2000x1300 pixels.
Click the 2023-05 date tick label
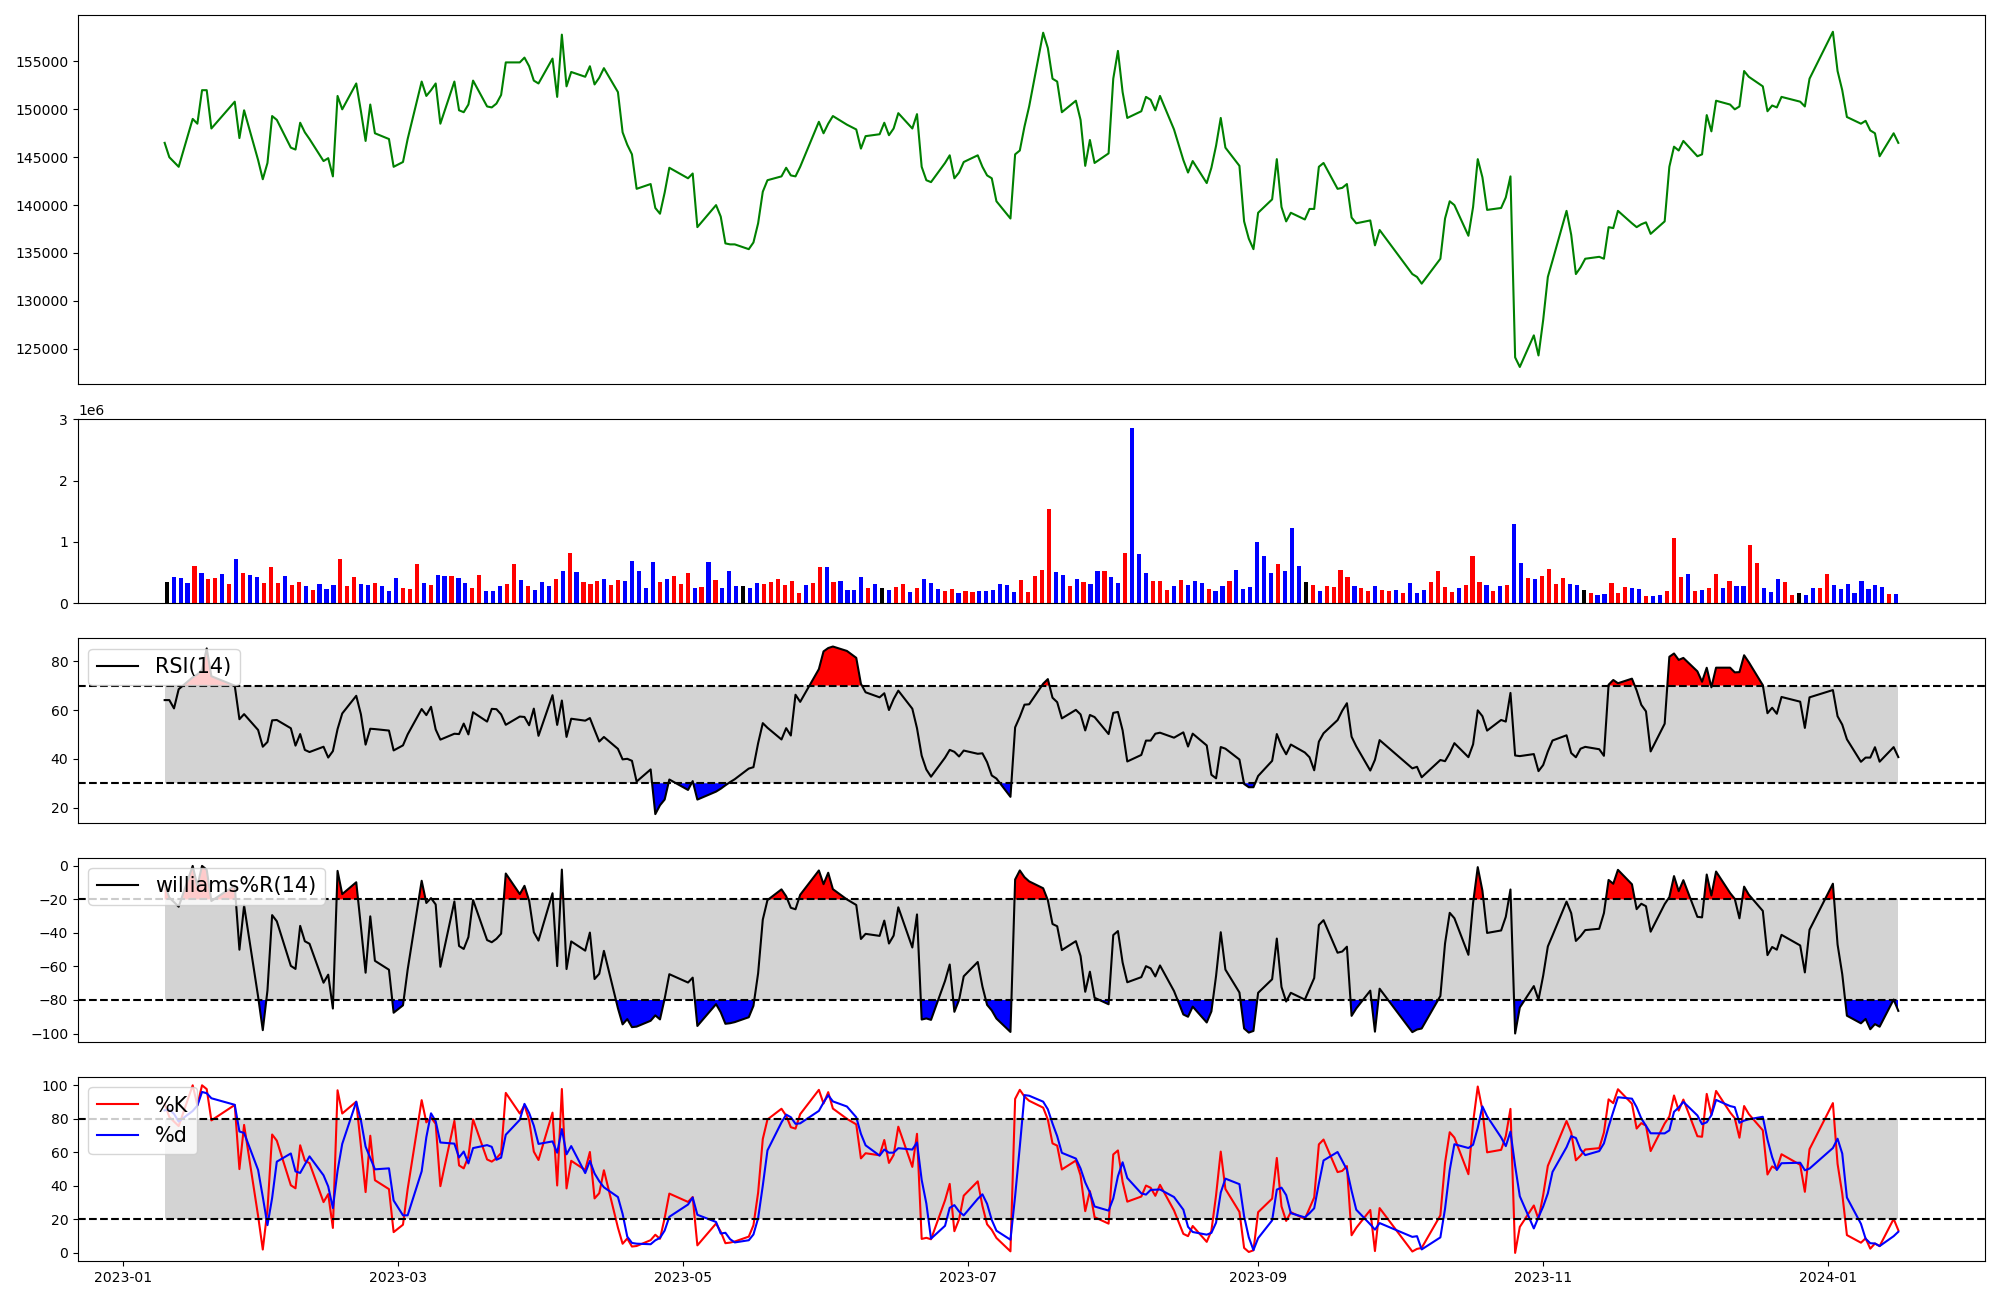coord(683,1277)
